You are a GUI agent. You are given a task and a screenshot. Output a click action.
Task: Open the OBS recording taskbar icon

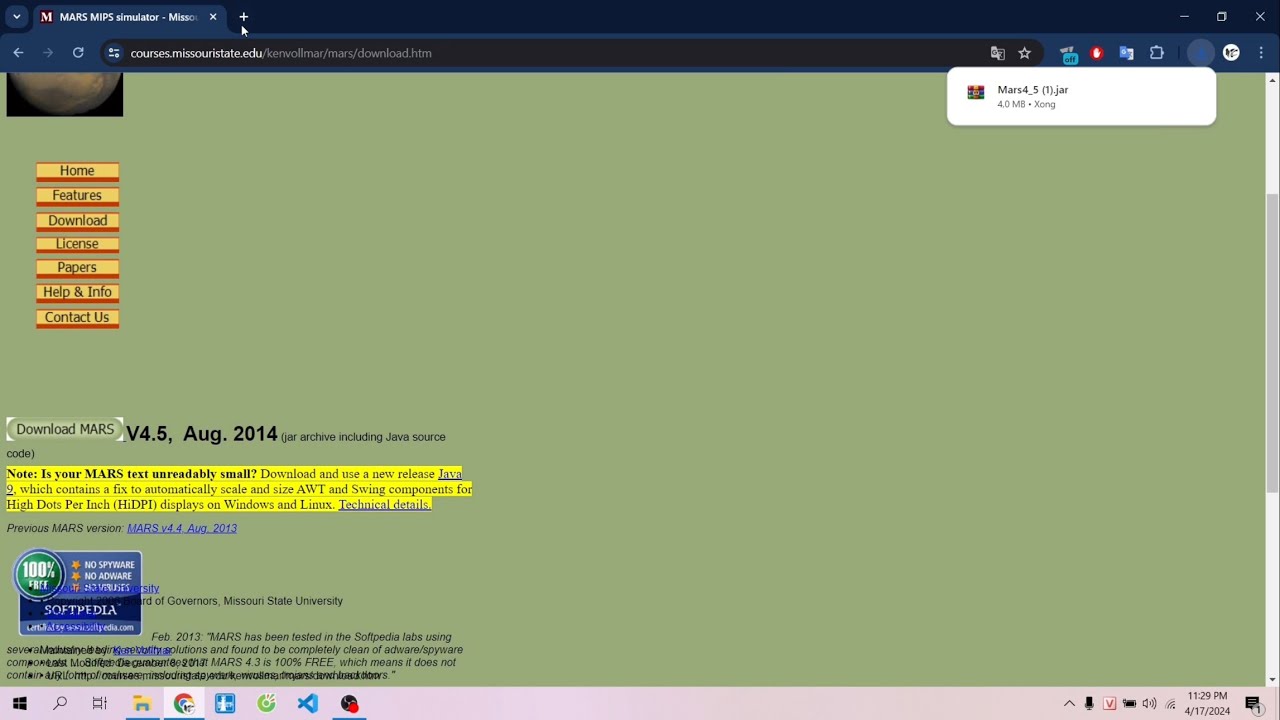(x=349, y=704)
